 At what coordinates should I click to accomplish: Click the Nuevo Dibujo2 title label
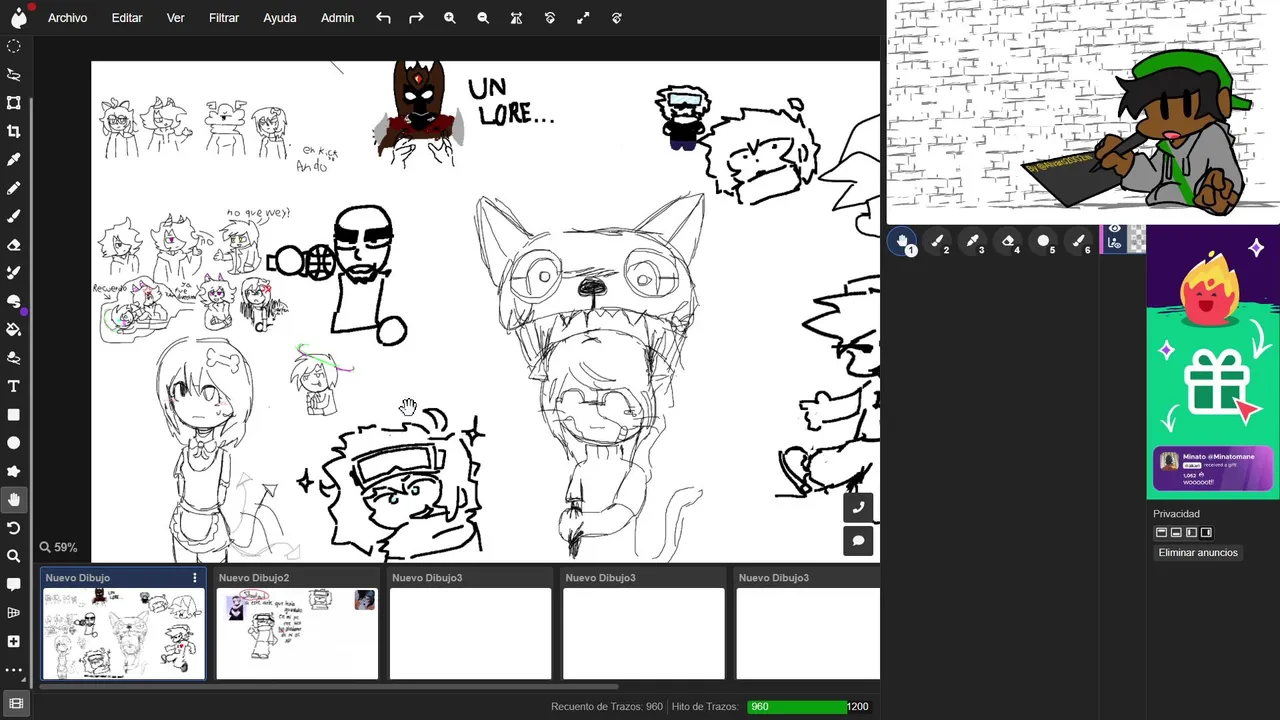pos(254,578)
